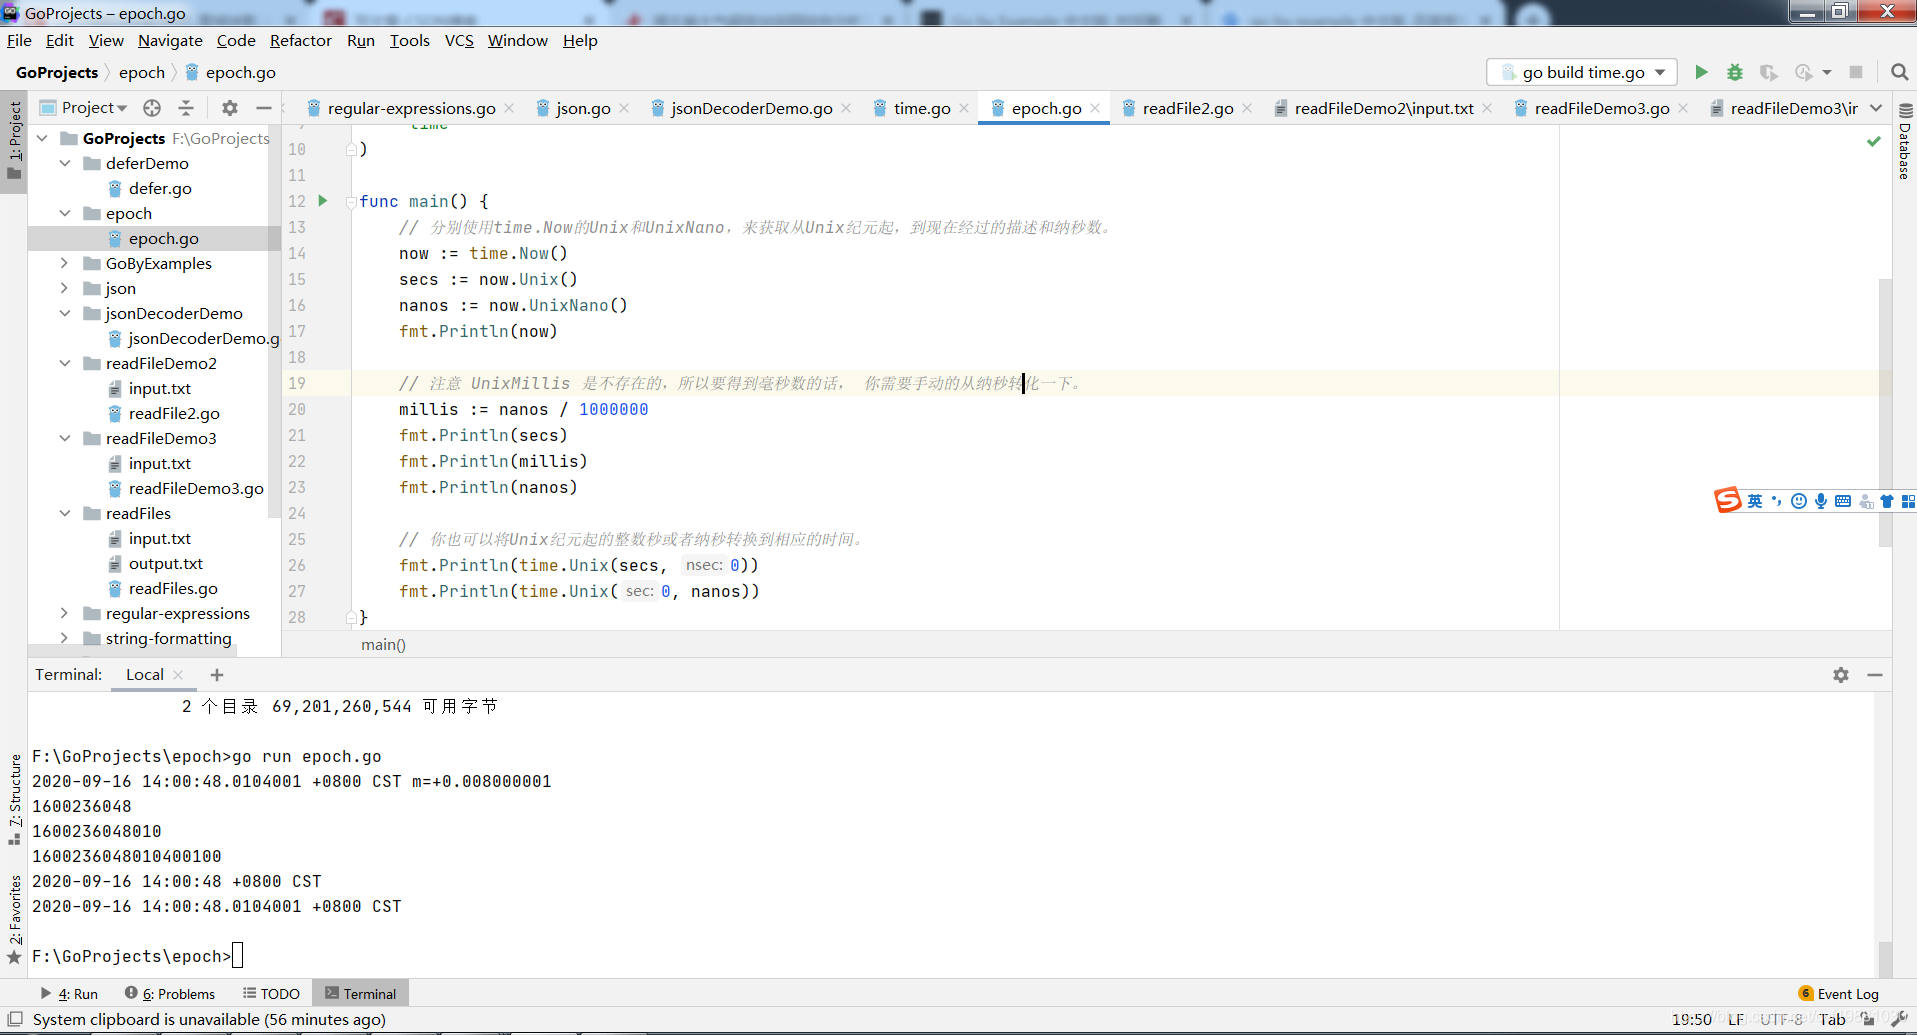Run main function from gutter arrow
The width and height of the screenshot is (1917, 1035).
coord(323,201)
